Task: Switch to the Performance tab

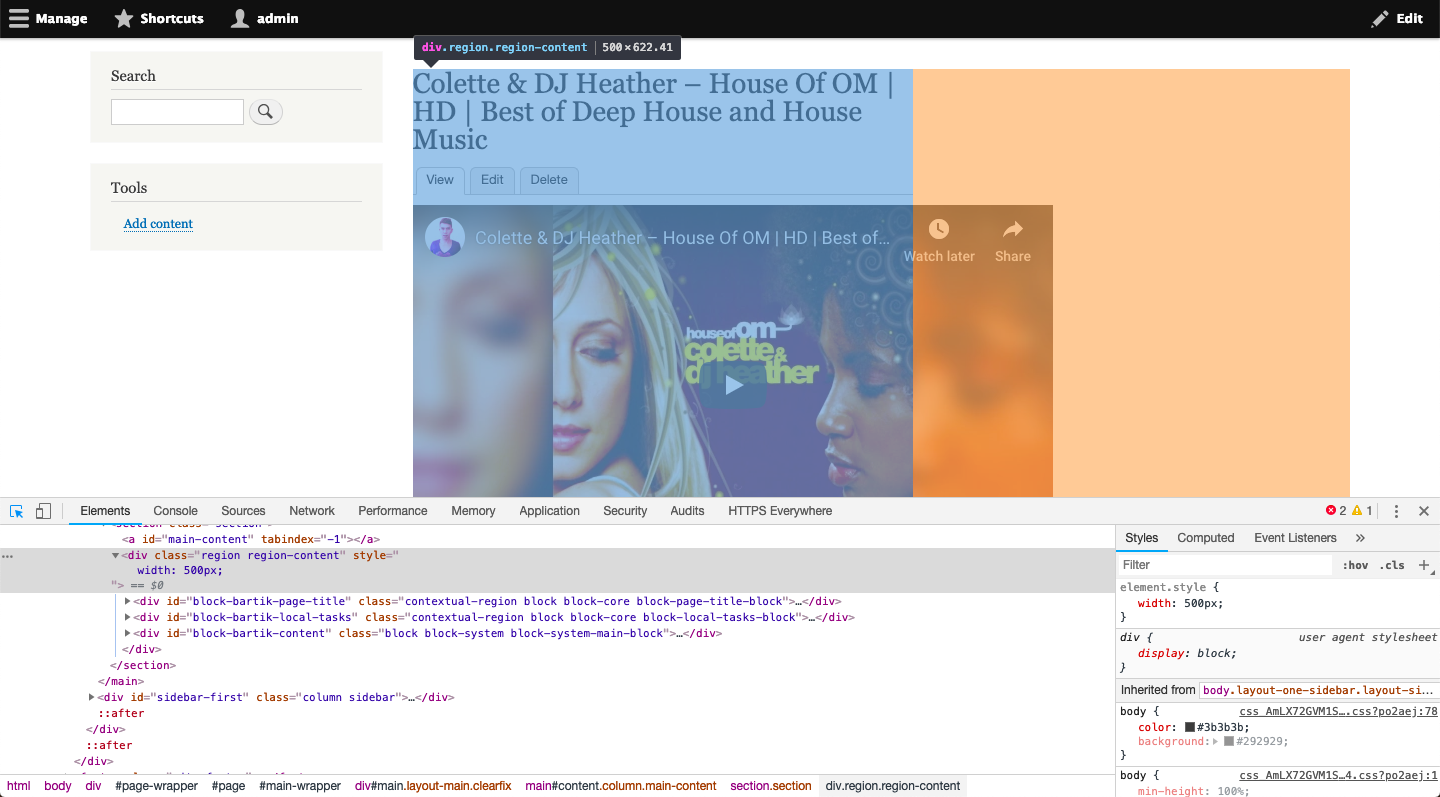Action: click(x=393, y=511)
